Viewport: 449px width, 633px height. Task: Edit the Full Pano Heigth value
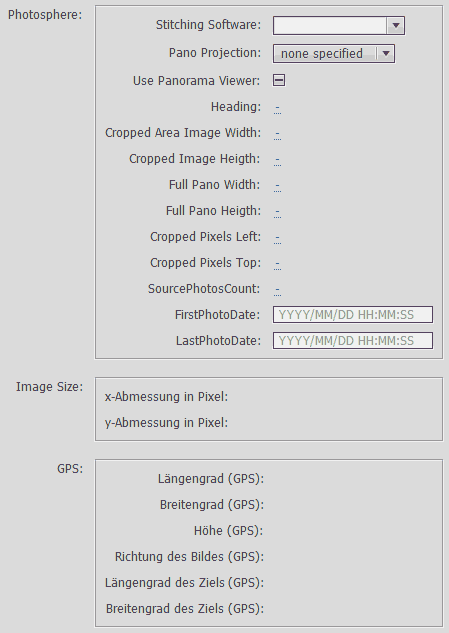click(277, 212)
